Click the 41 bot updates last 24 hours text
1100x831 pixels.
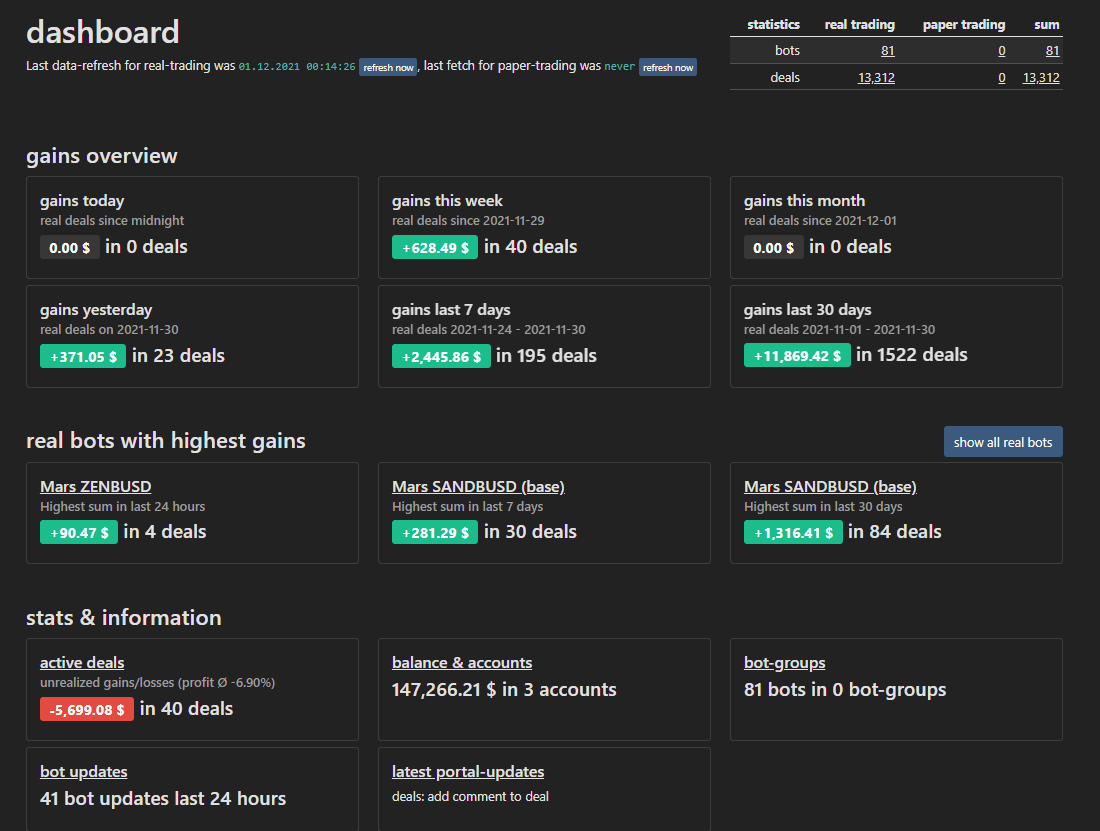[x=163, y=799]
